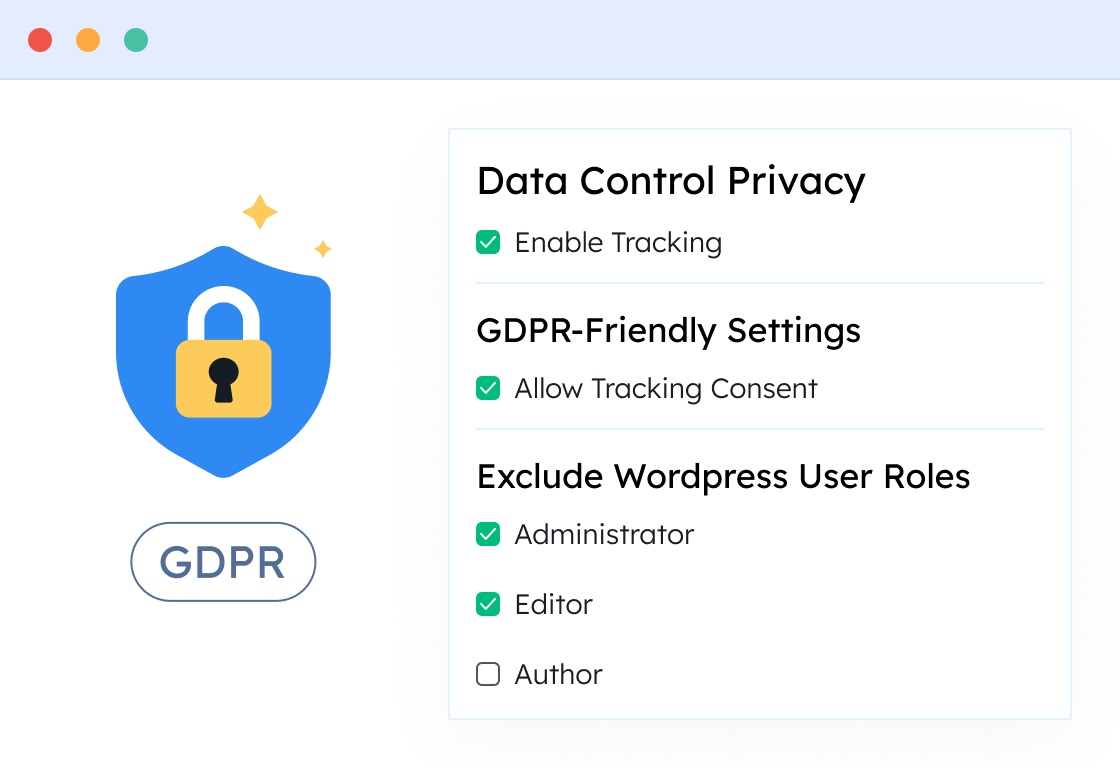
Task: Check the Author role checkbox
Action: click(x=488, y=674)
